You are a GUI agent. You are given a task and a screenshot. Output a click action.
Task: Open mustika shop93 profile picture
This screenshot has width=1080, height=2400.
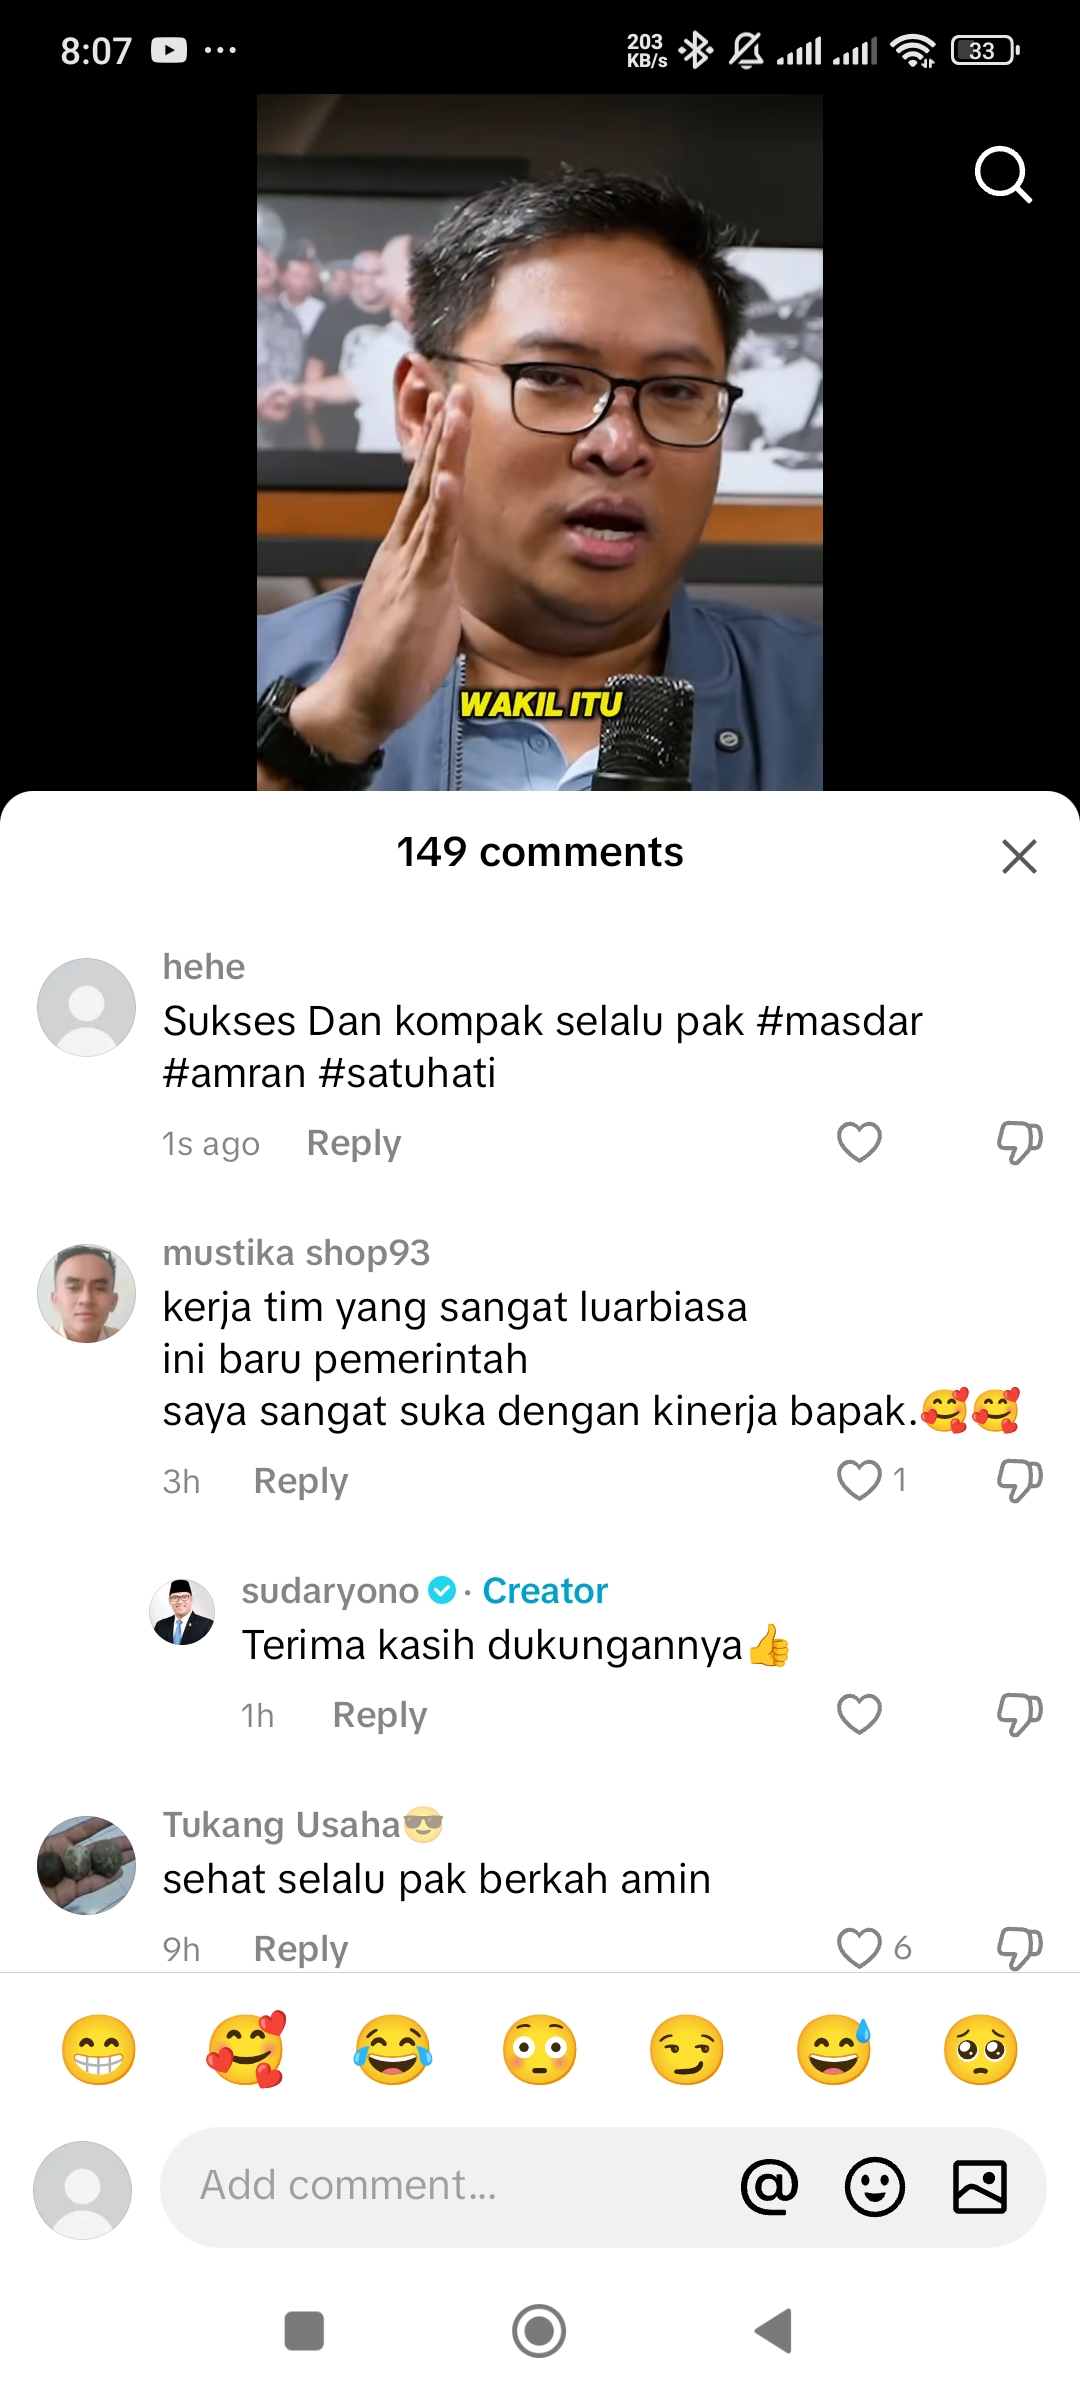[86, 1293]
